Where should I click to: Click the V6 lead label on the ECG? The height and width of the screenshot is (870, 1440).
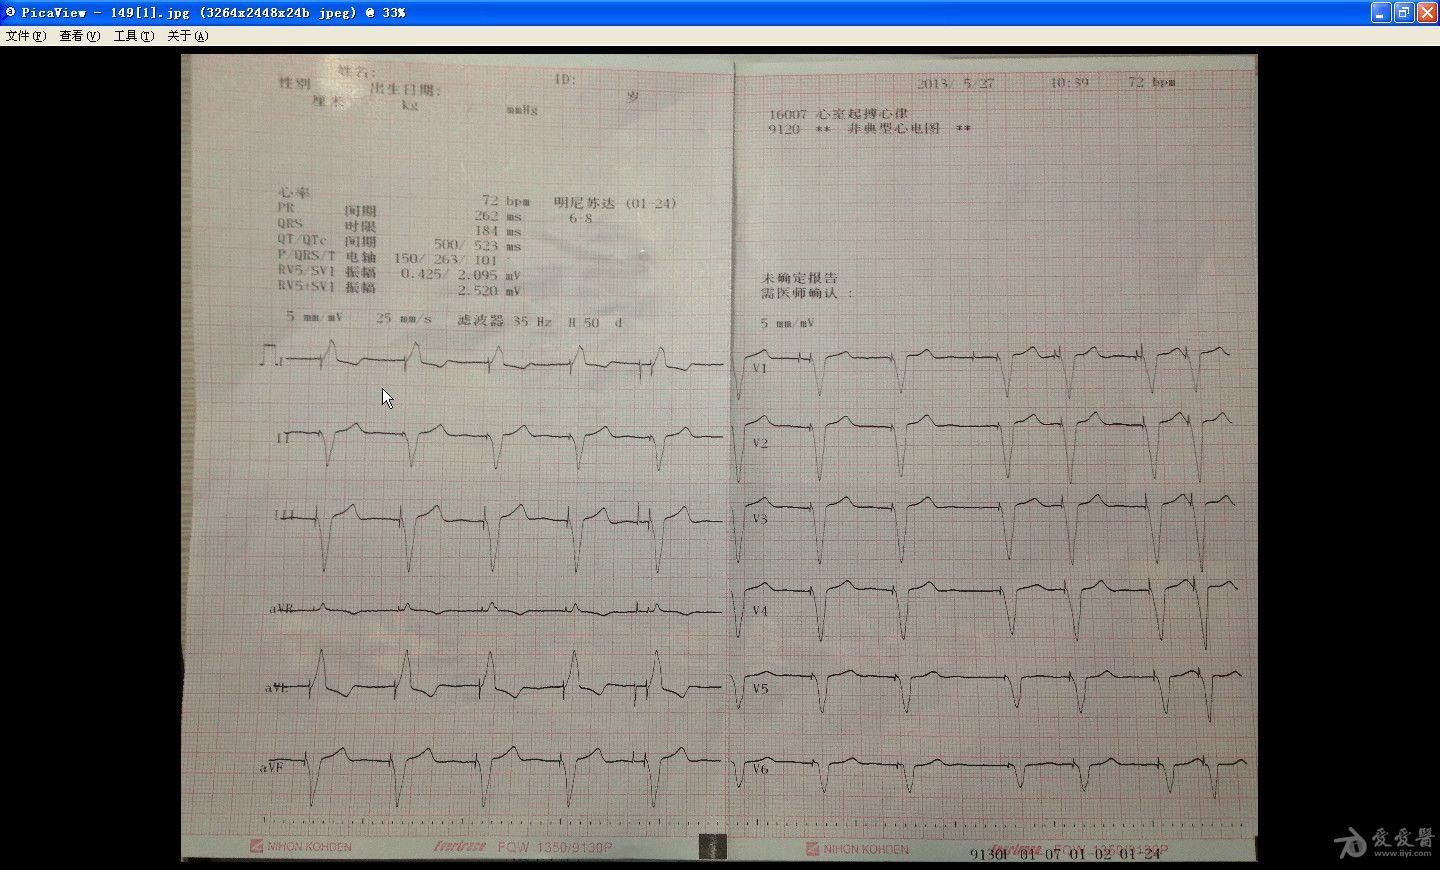coord(760,769)
